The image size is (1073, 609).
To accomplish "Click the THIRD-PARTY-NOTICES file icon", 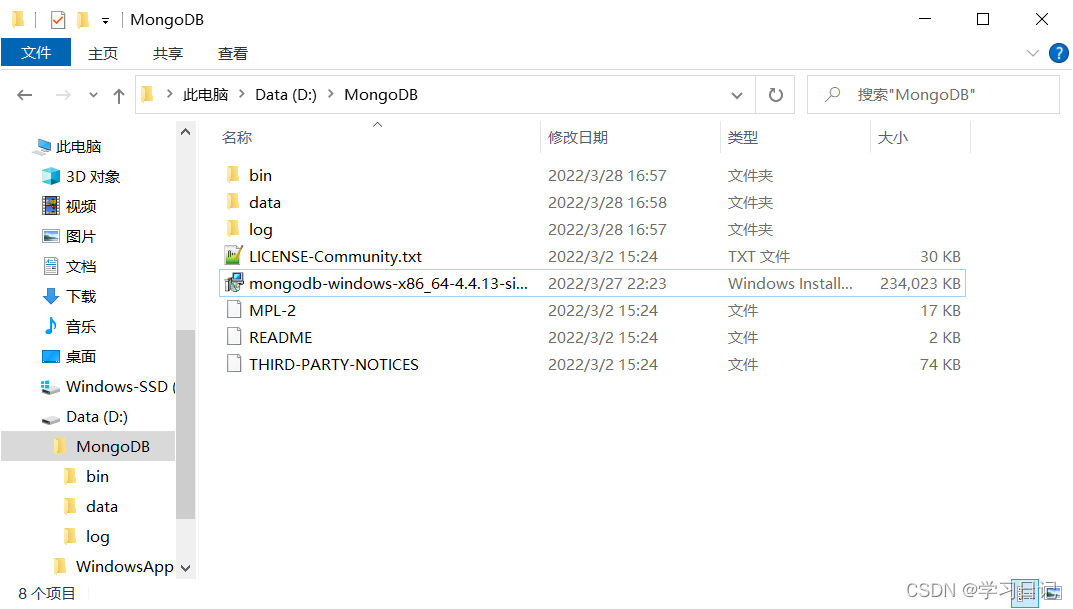I will 234,364.
